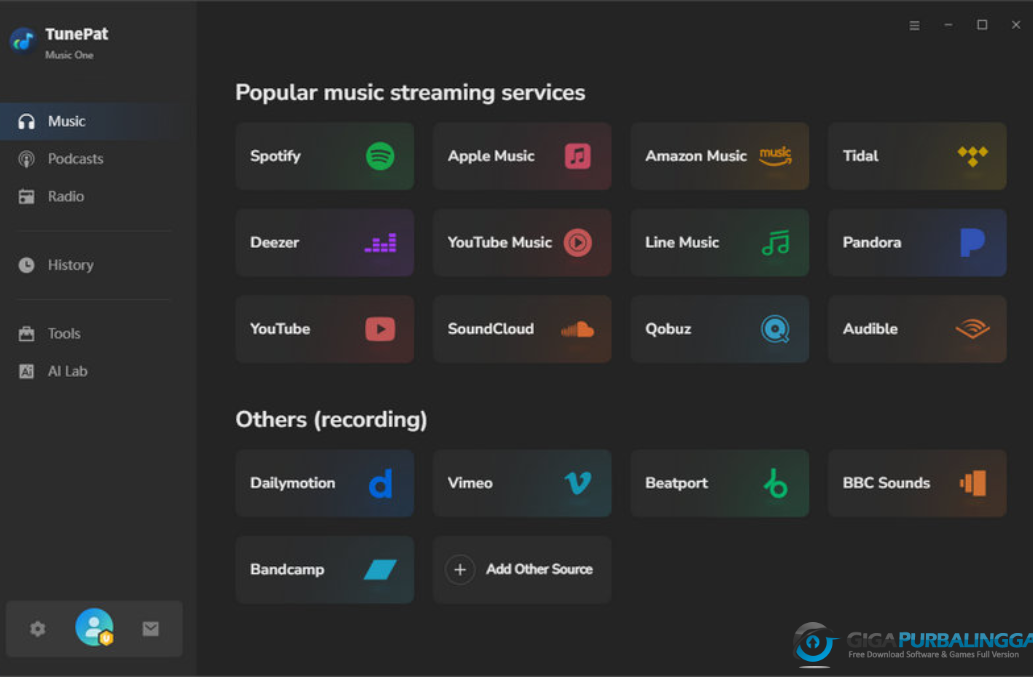This screenshot has height=677, width=1033.
Task: Choose the Spotify service name
Action: pos(275,157)
